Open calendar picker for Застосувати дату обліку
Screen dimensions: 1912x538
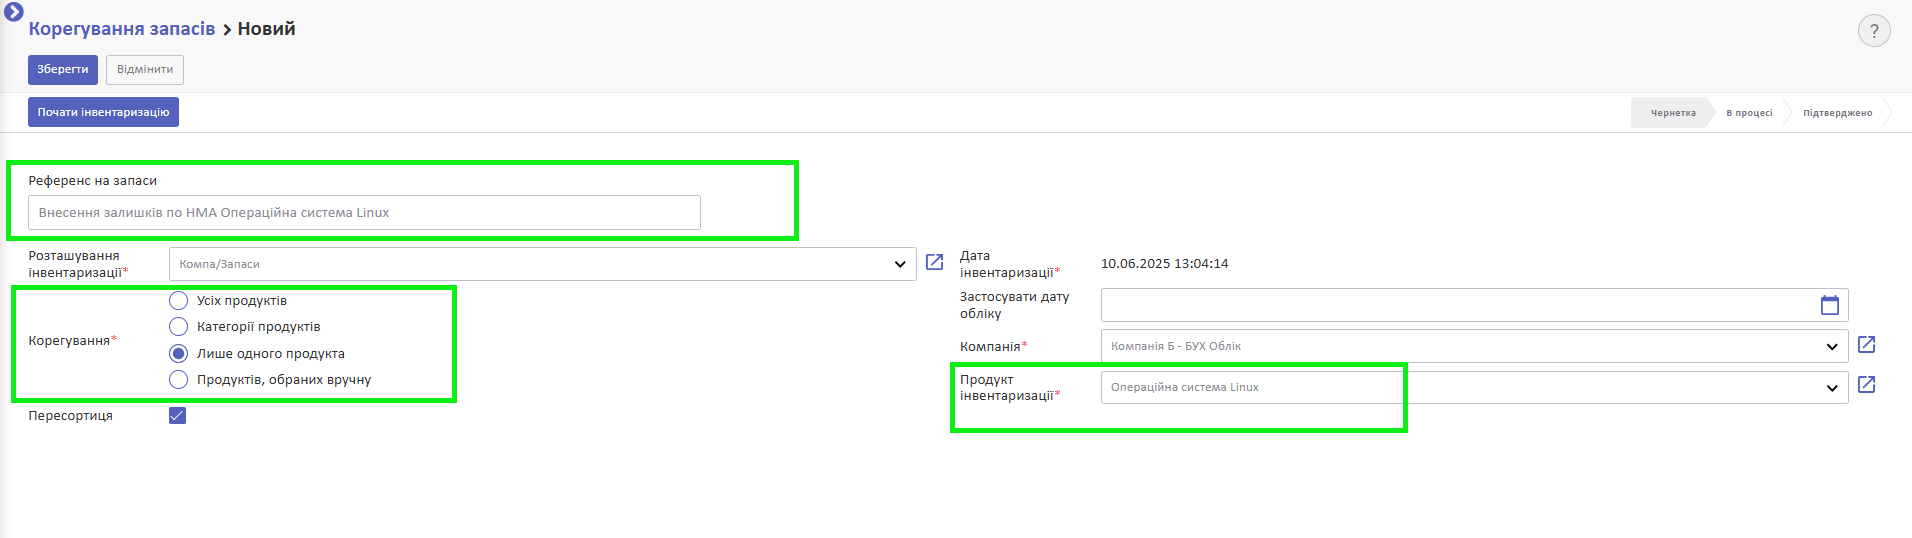1830,305
